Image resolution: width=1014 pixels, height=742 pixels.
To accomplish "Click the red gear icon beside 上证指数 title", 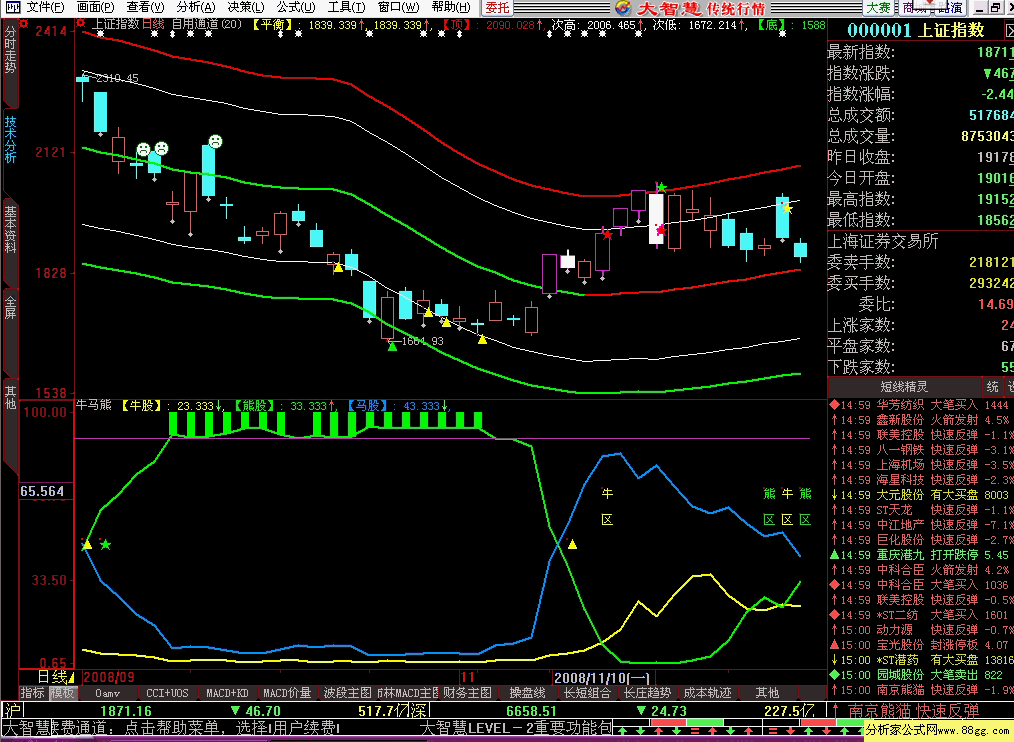I will (x=81, y=23).
